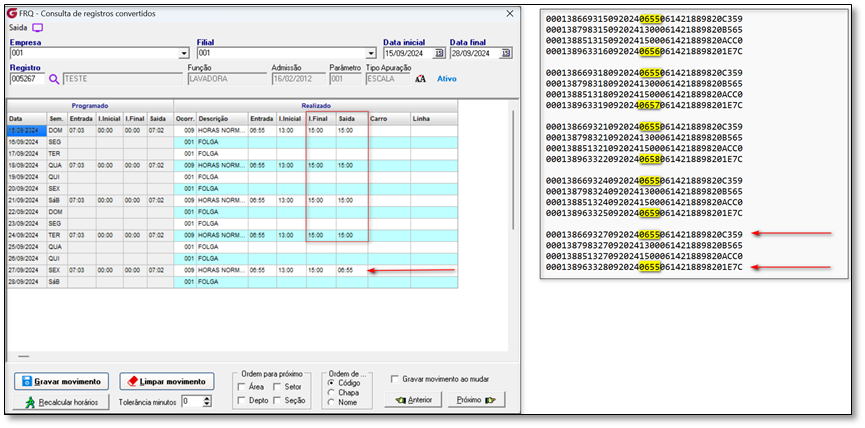Select the Chapa order radio button
Image resolution: width=865 pixels, height=428 pixels.
[331, 392]
